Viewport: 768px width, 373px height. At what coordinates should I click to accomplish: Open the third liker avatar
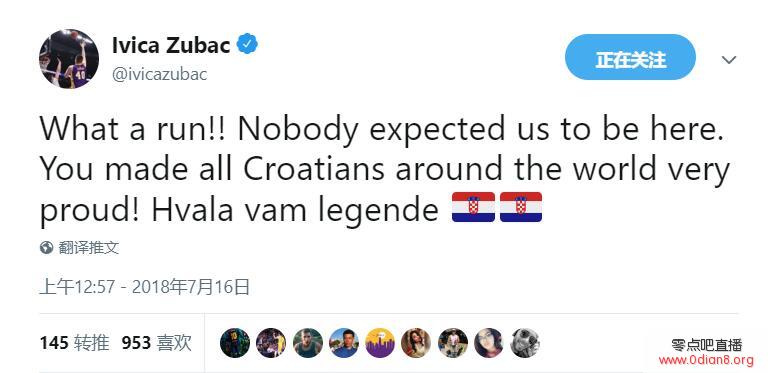tap(308, 343)
